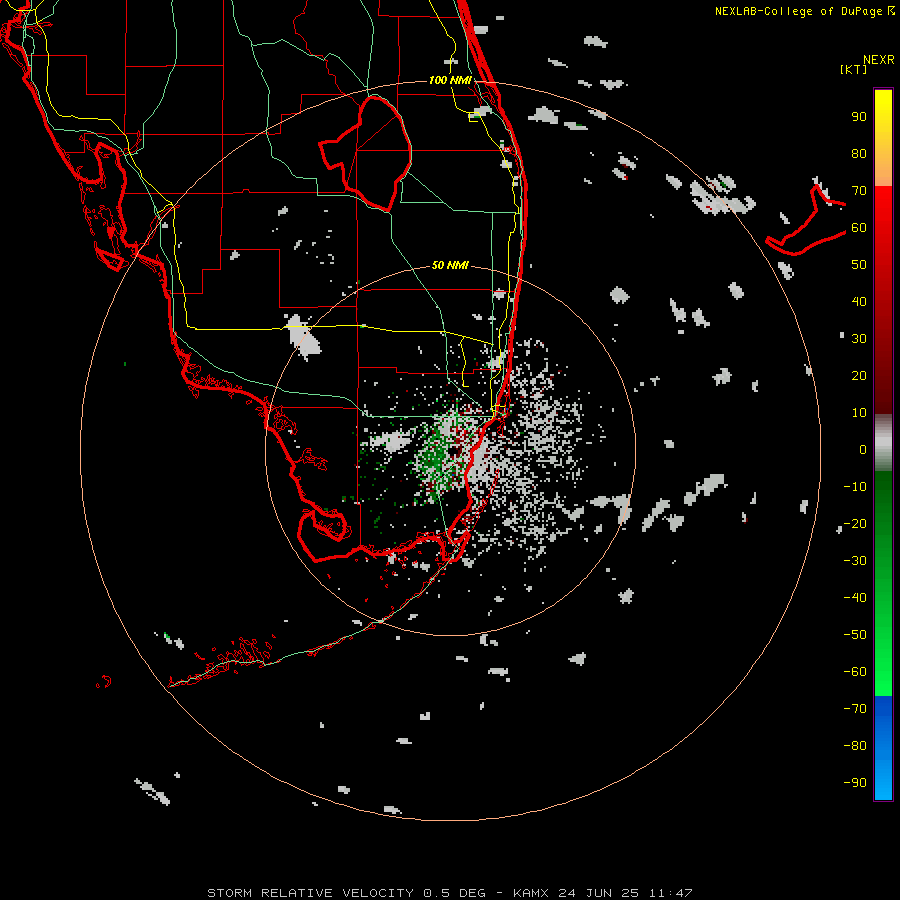Viewport: 900px width, 900px height.
Task: Select the 10 value on velocity scale
Action: [x=859, y=413]
